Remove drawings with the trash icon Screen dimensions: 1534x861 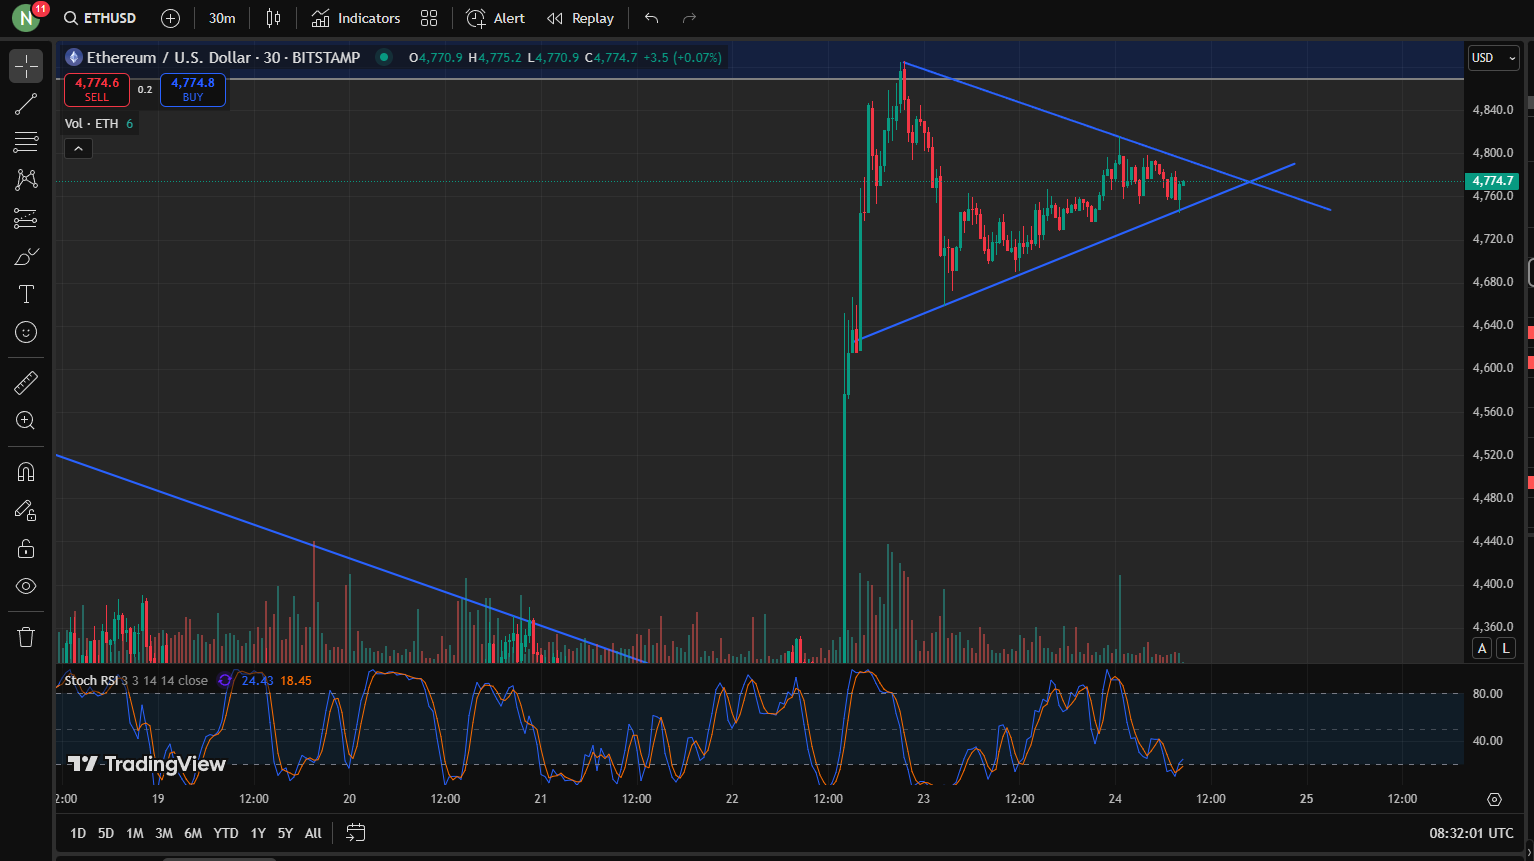26,637
